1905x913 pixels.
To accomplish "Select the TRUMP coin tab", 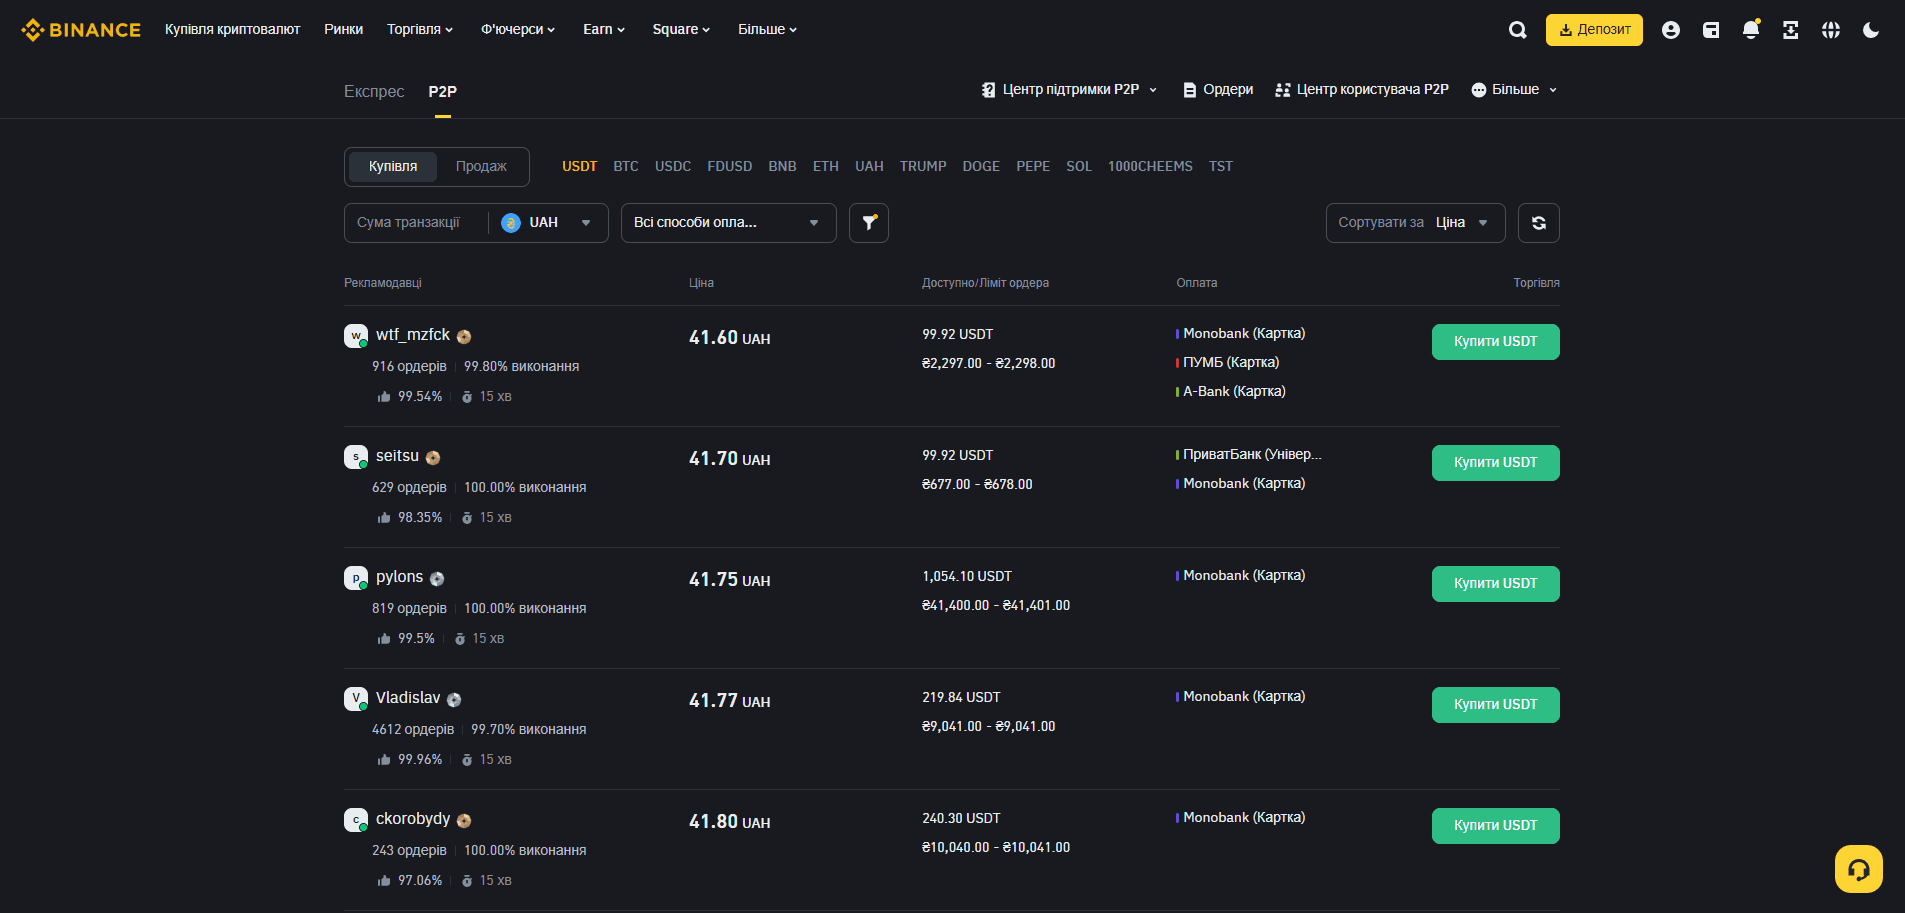I will [x=923, y=166].
